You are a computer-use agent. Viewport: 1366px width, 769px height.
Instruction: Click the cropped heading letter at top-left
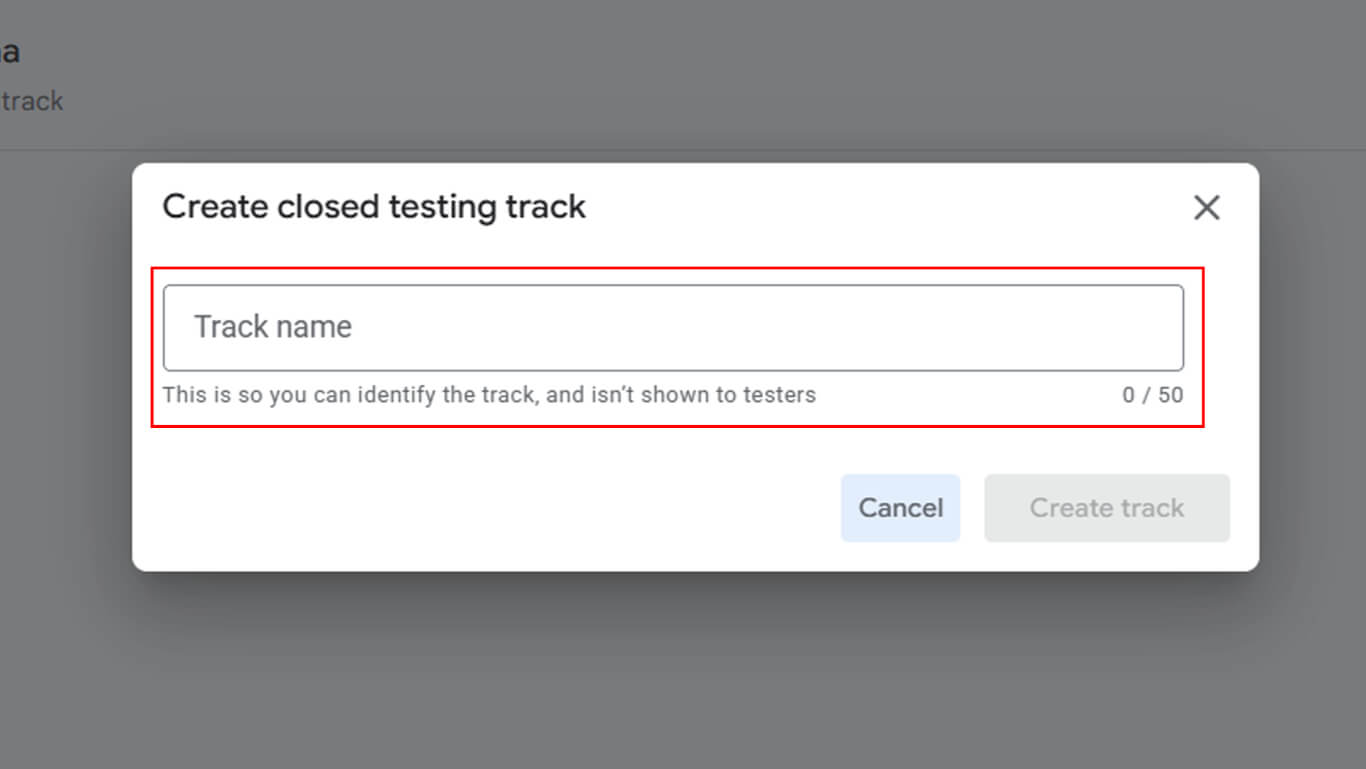point(9,52)
